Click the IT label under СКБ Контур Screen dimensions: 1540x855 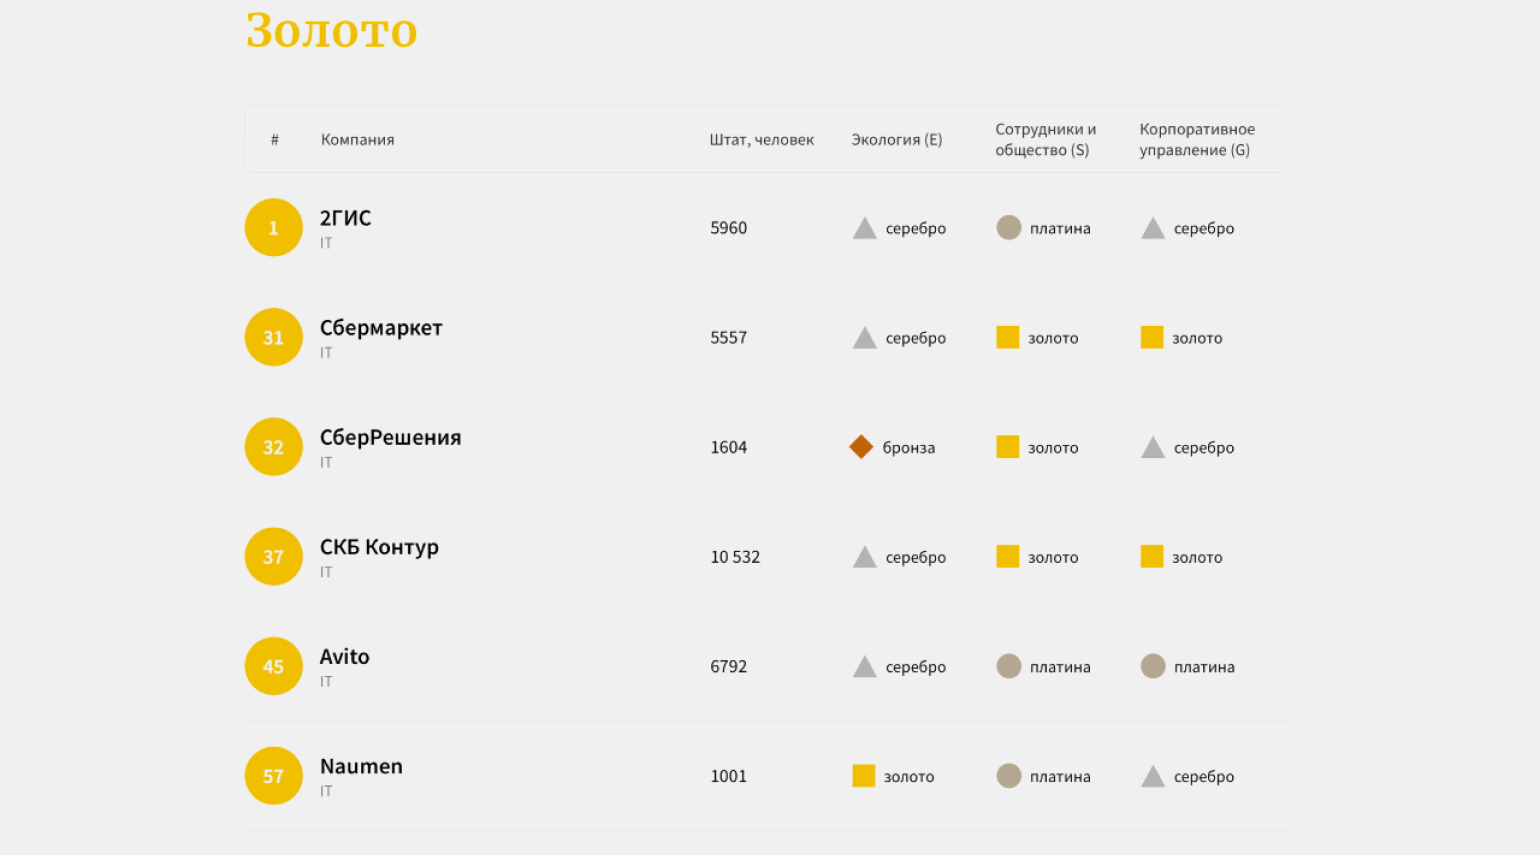(x=326, y=572)
